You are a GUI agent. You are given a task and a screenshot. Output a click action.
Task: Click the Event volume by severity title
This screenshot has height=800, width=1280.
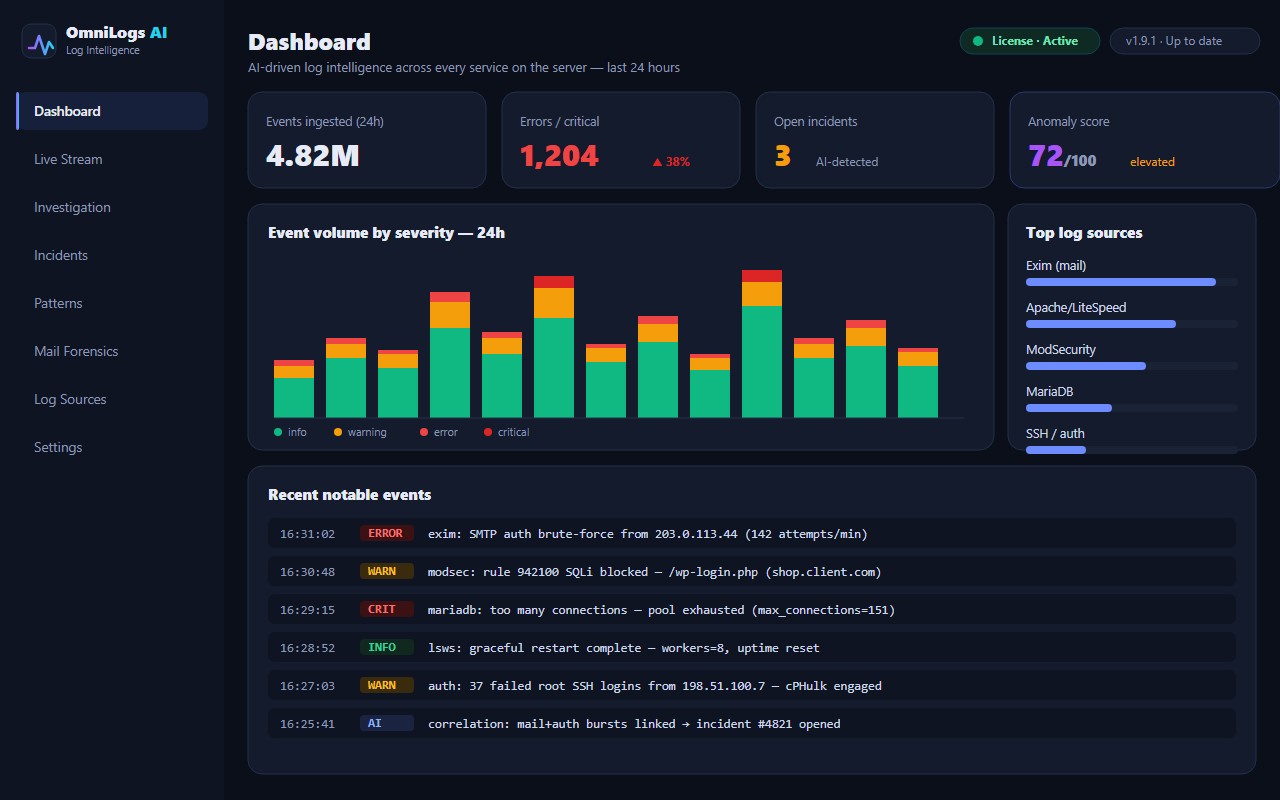tap(386, 233)
